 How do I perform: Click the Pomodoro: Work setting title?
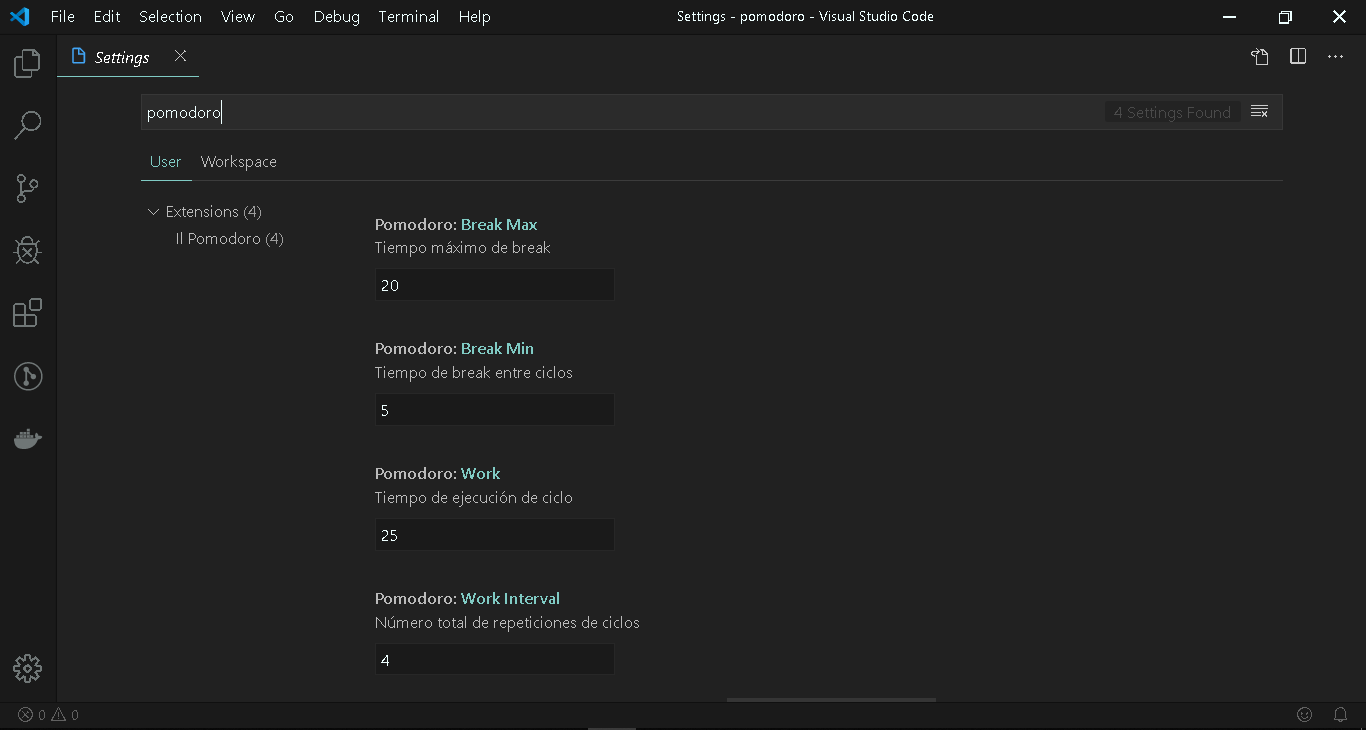tap(438, 473)
